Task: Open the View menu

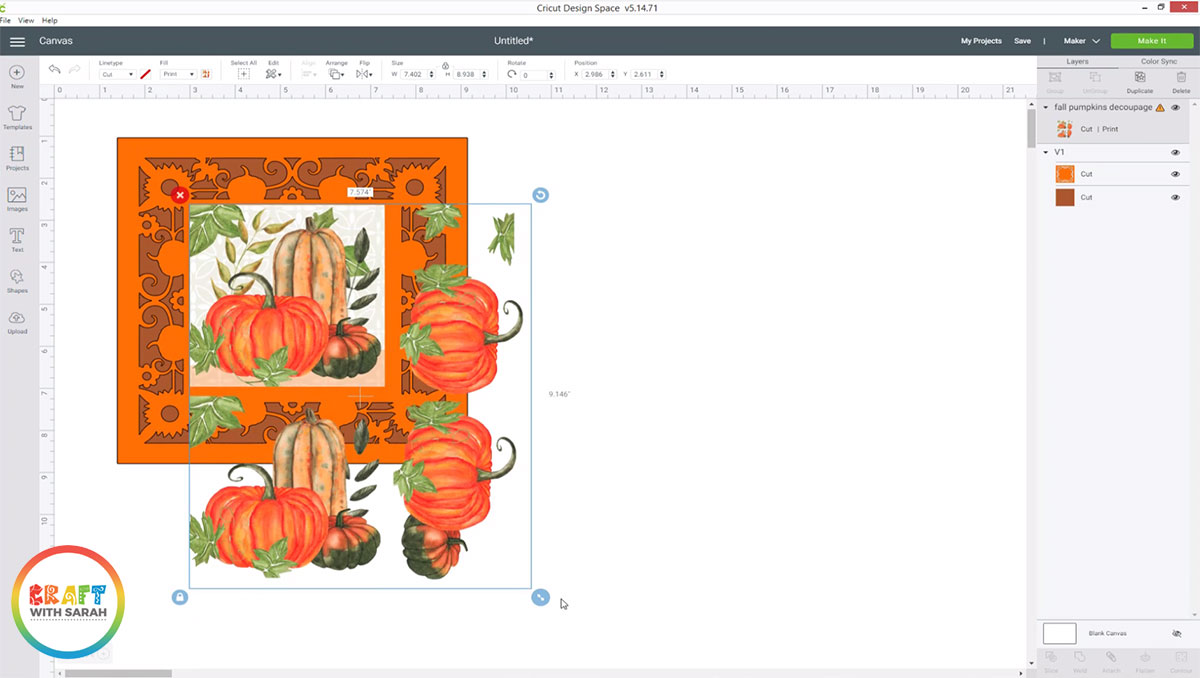Action: click(x=25, y=20)
